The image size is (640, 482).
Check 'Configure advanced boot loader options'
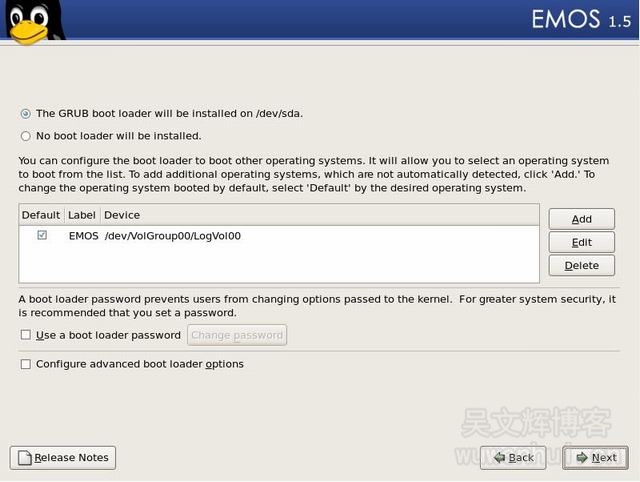(26, 364)
